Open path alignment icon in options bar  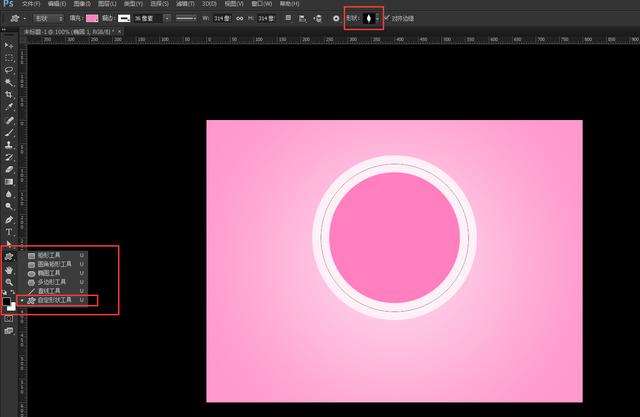point(302,18)
